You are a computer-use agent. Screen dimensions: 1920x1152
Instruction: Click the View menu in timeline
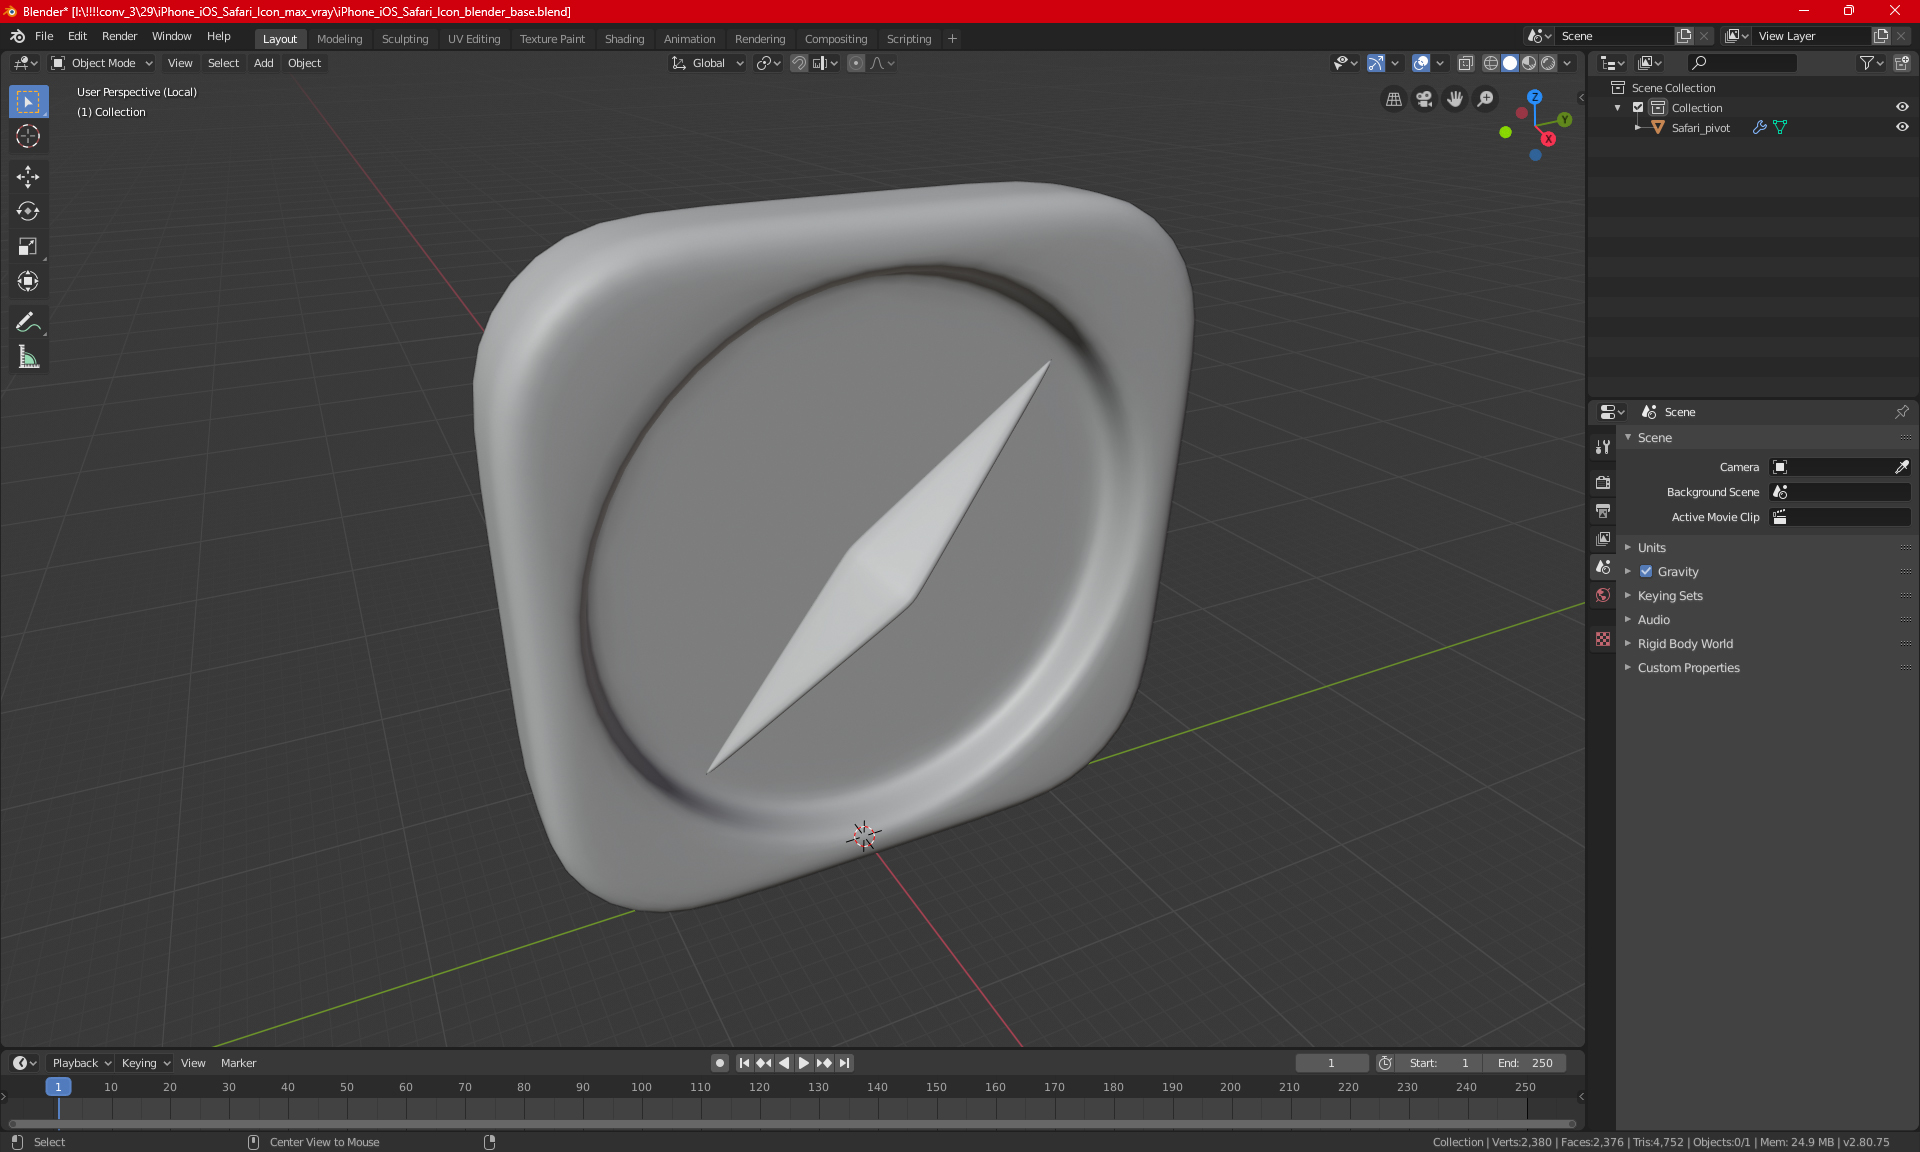(x=193, y=1063)
